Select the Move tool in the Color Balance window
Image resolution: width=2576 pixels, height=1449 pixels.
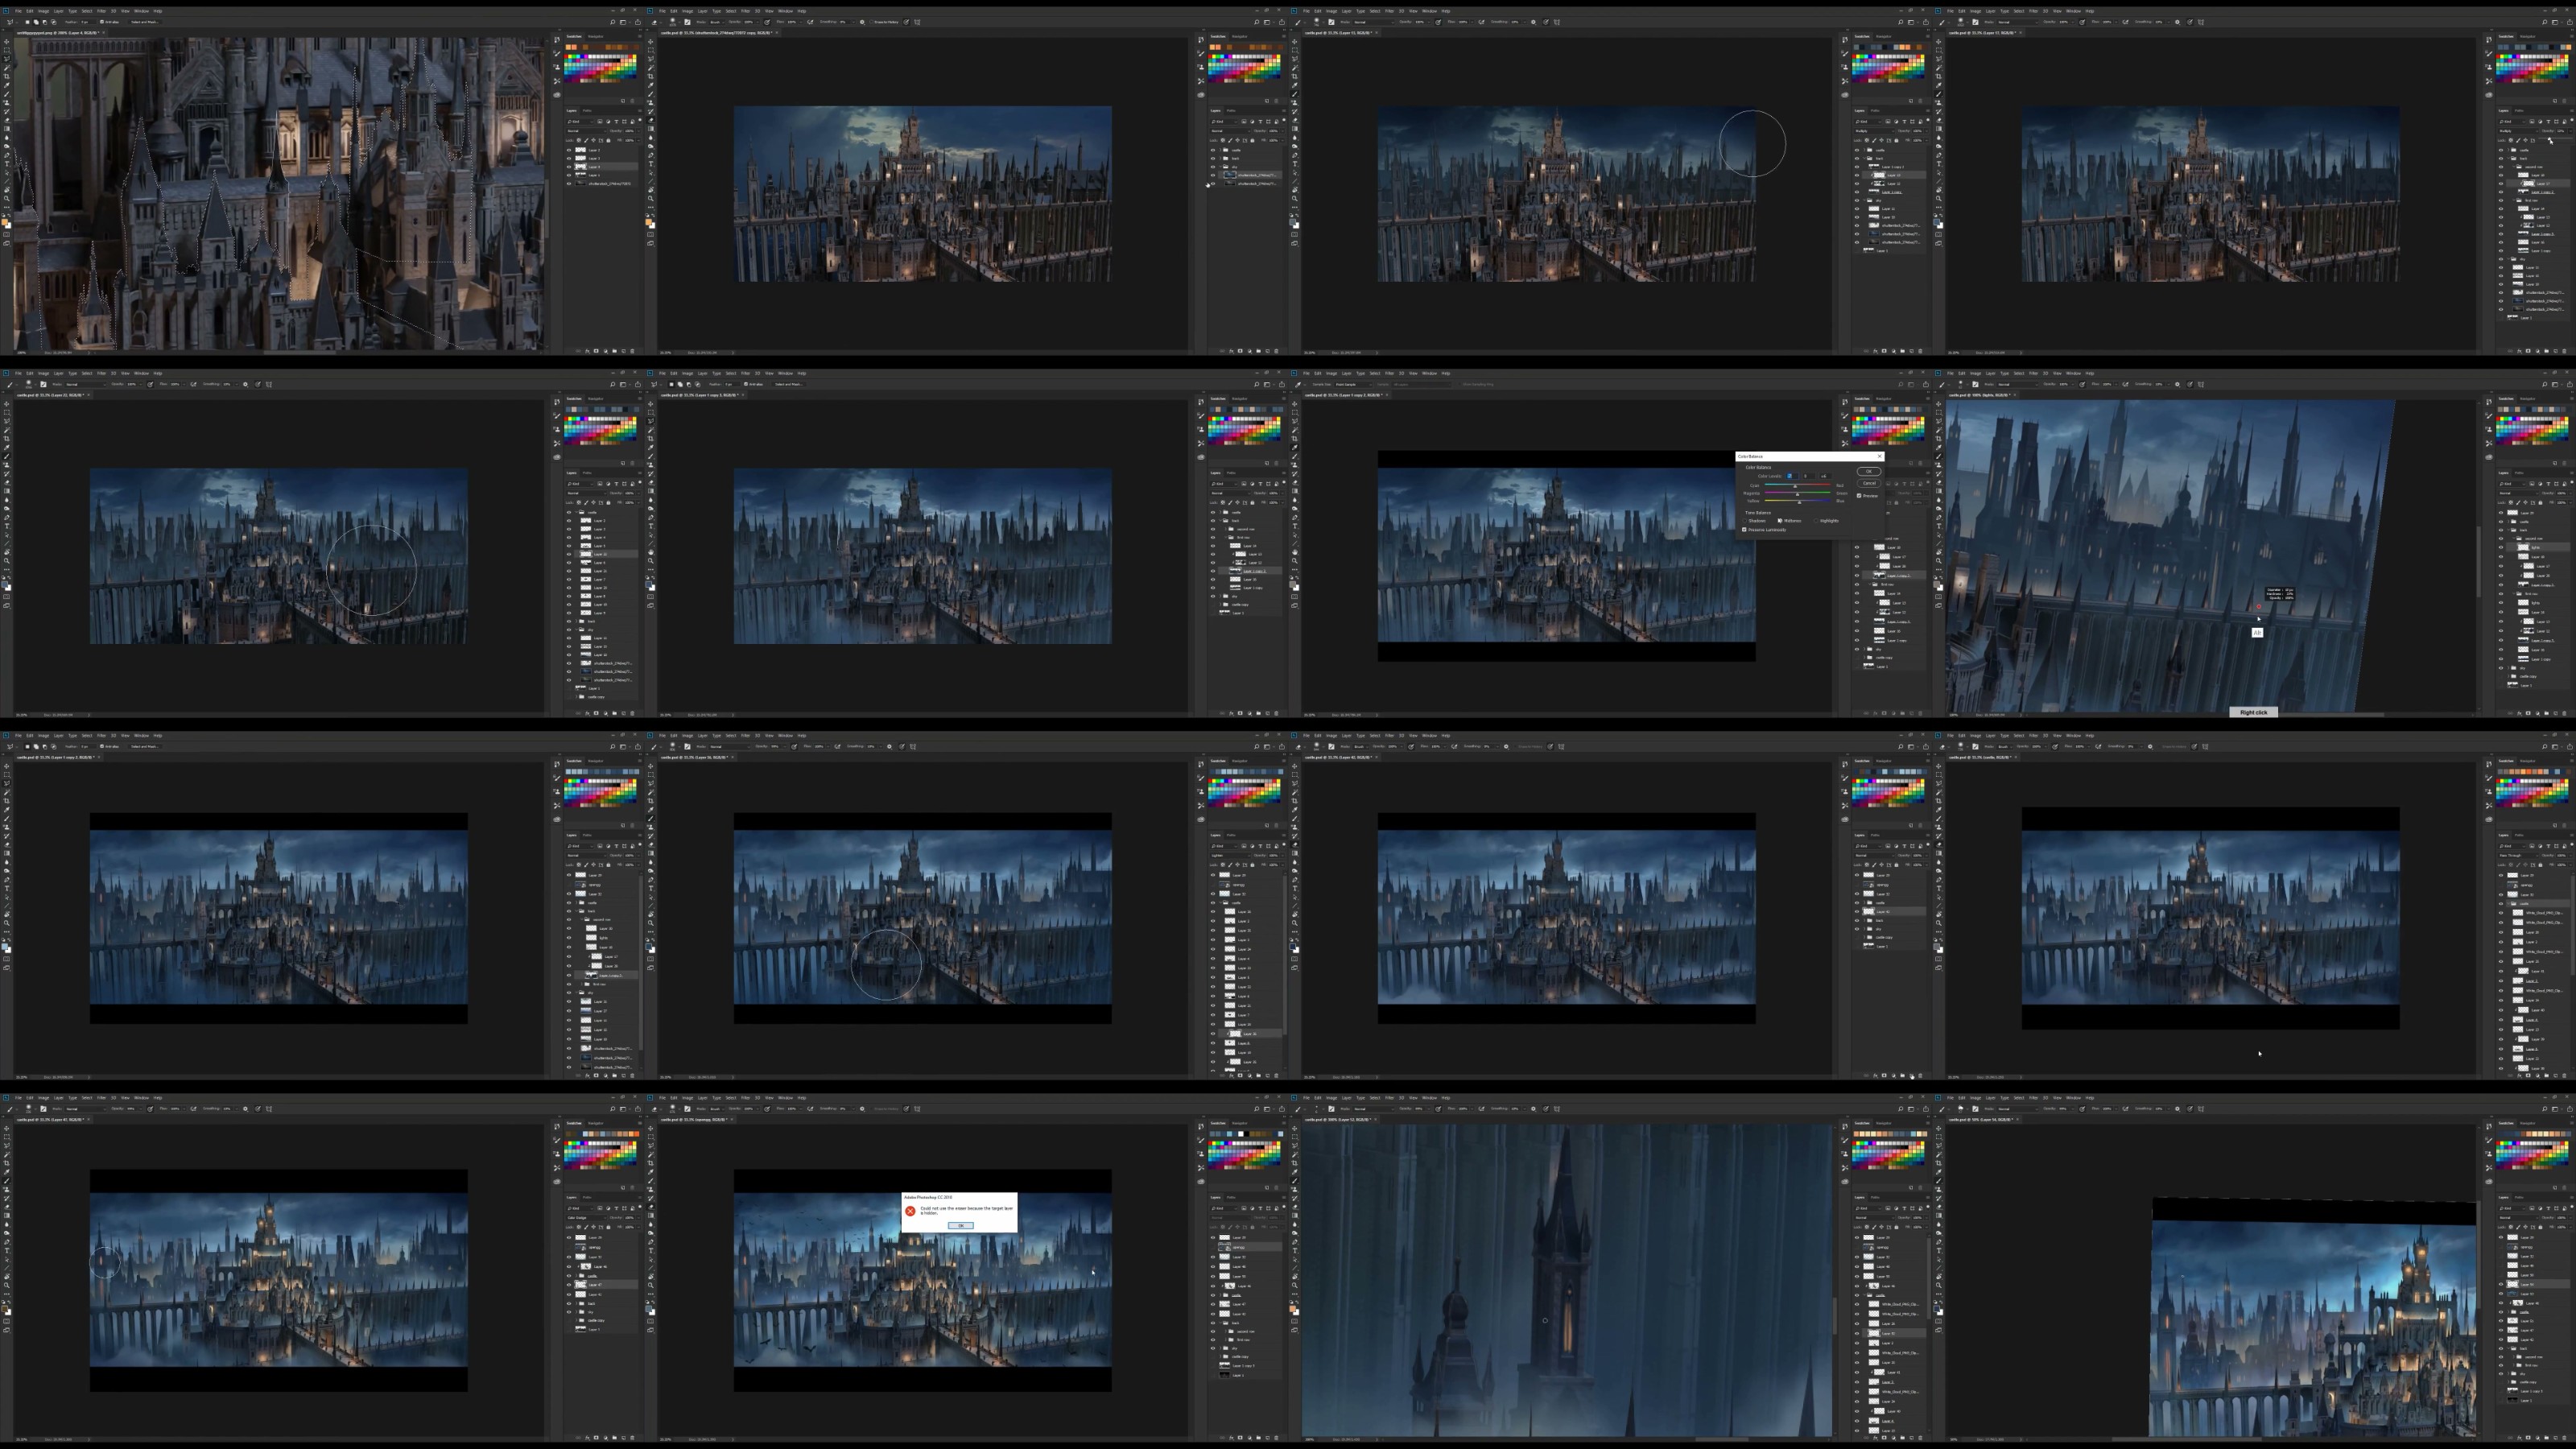pos(1295,403)
